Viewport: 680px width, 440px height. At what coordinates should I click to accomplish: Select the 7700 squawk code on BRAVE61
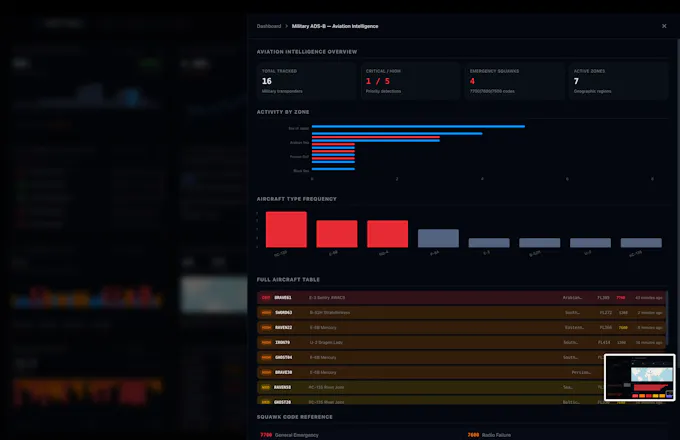pyautogui.click(x=621, y=298)
